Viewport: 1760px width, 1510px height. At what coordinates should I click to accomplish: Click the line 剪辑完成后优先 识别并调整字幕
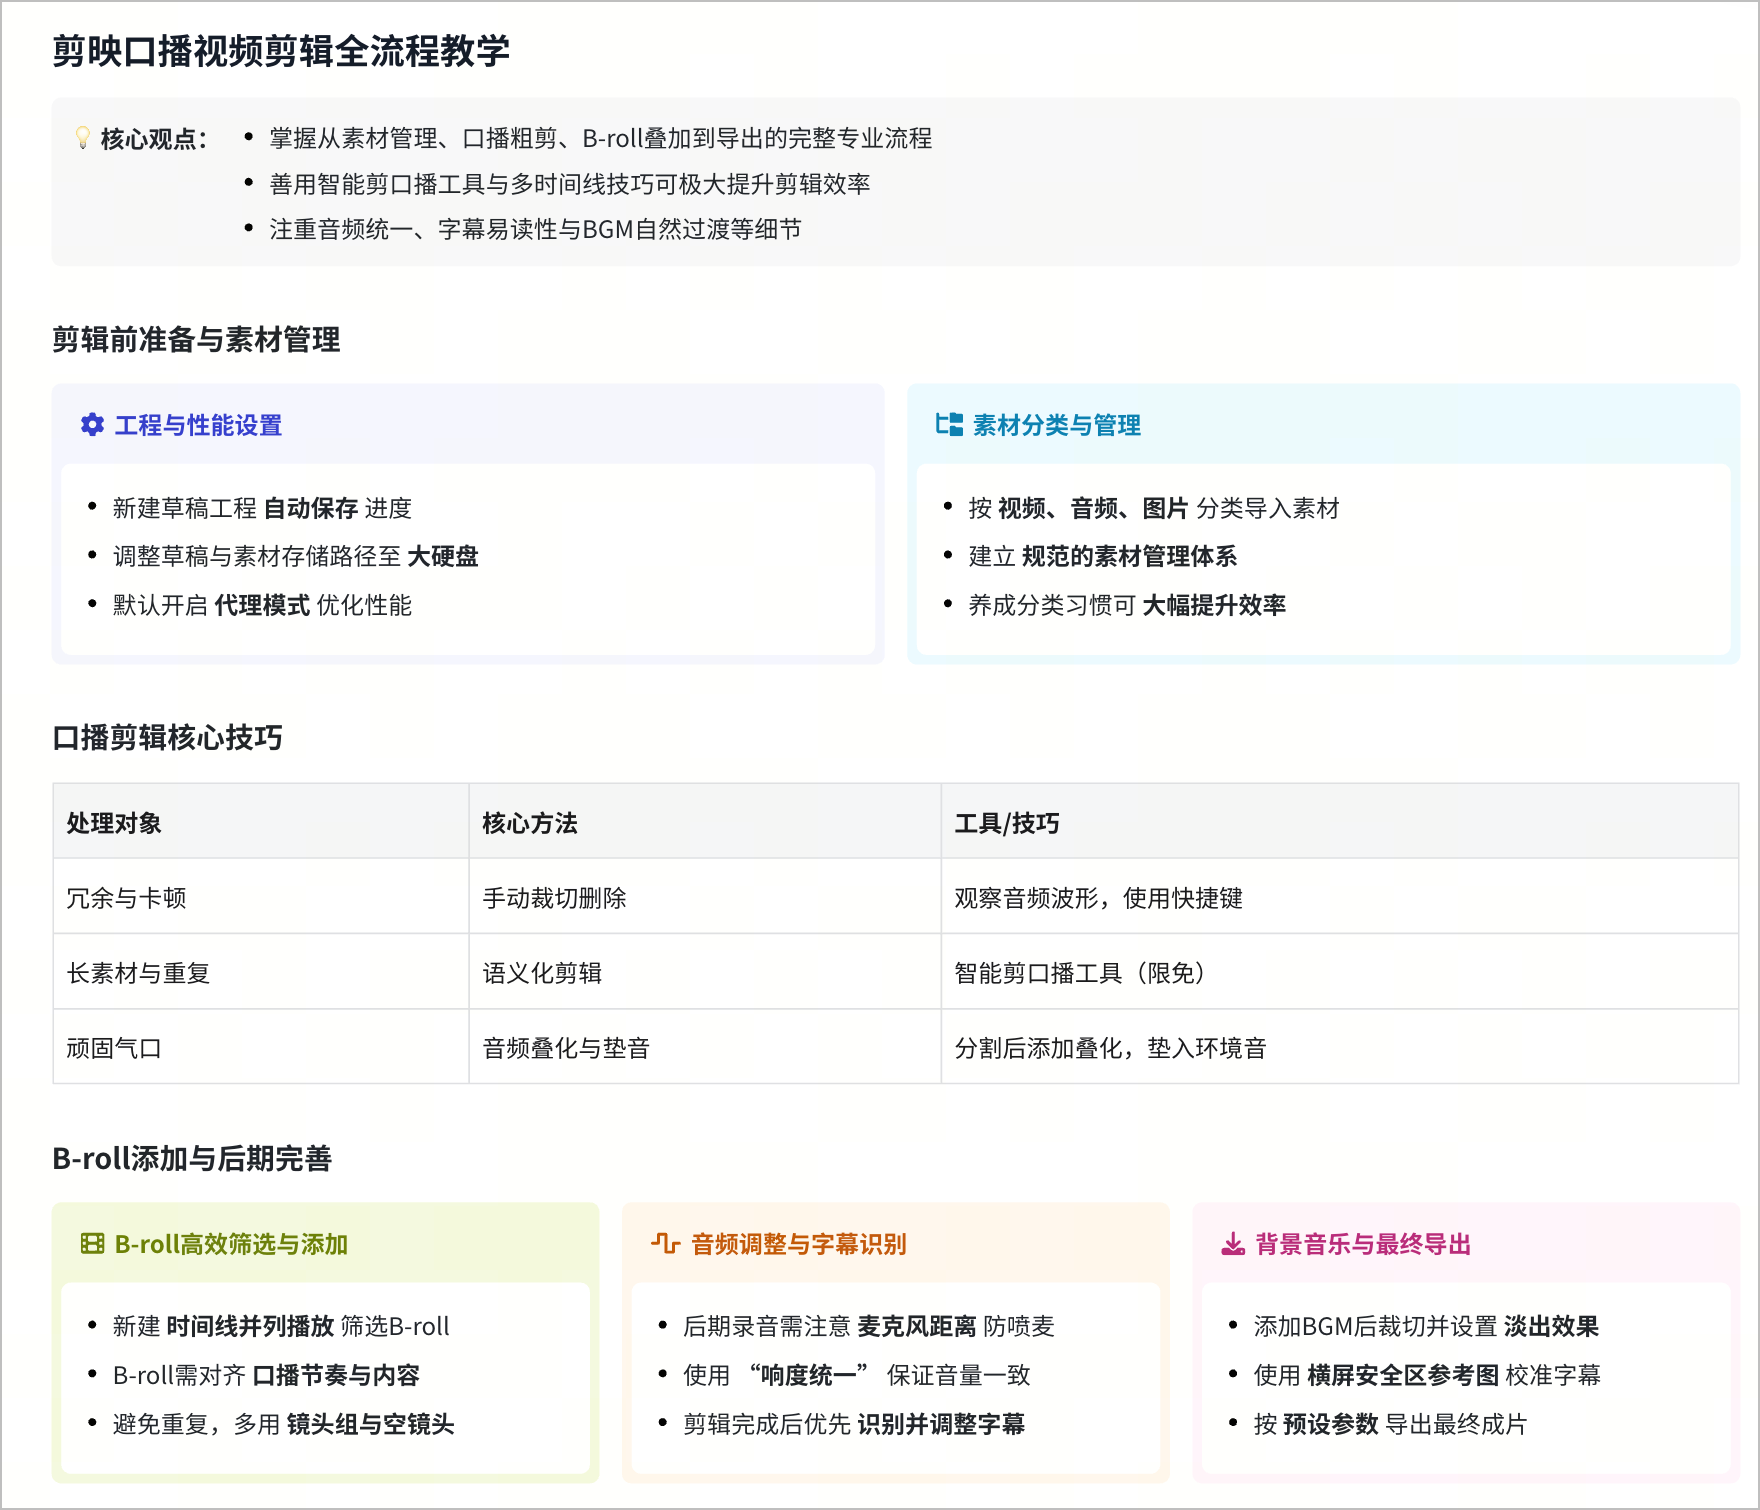coord(854,1424)
